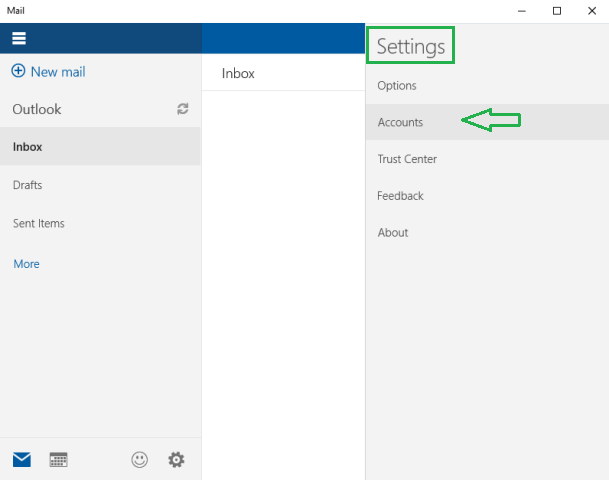This screenshot has width=609, height=480.
Task: Minimize the Mail window
Action: point(522,11)
